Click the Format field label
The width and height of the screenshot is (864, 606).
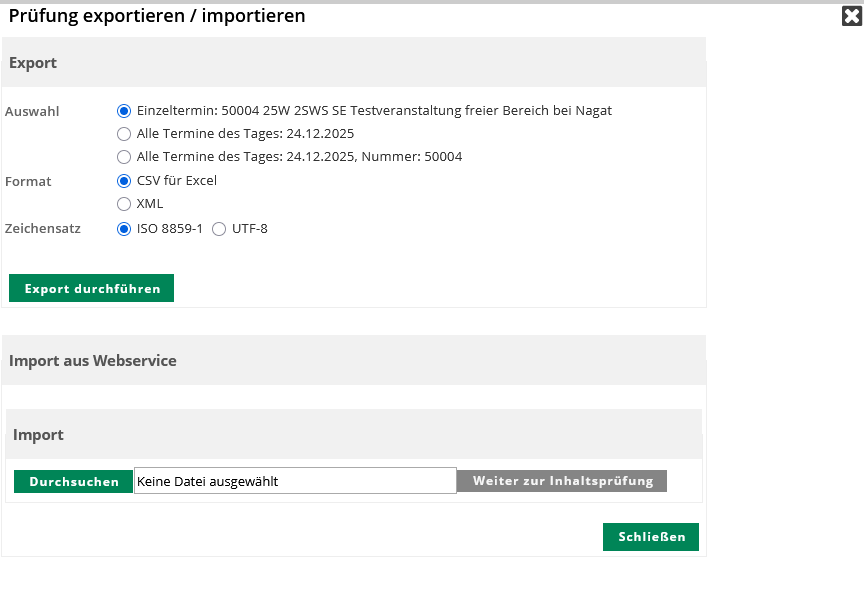click(x=28, y=182)
